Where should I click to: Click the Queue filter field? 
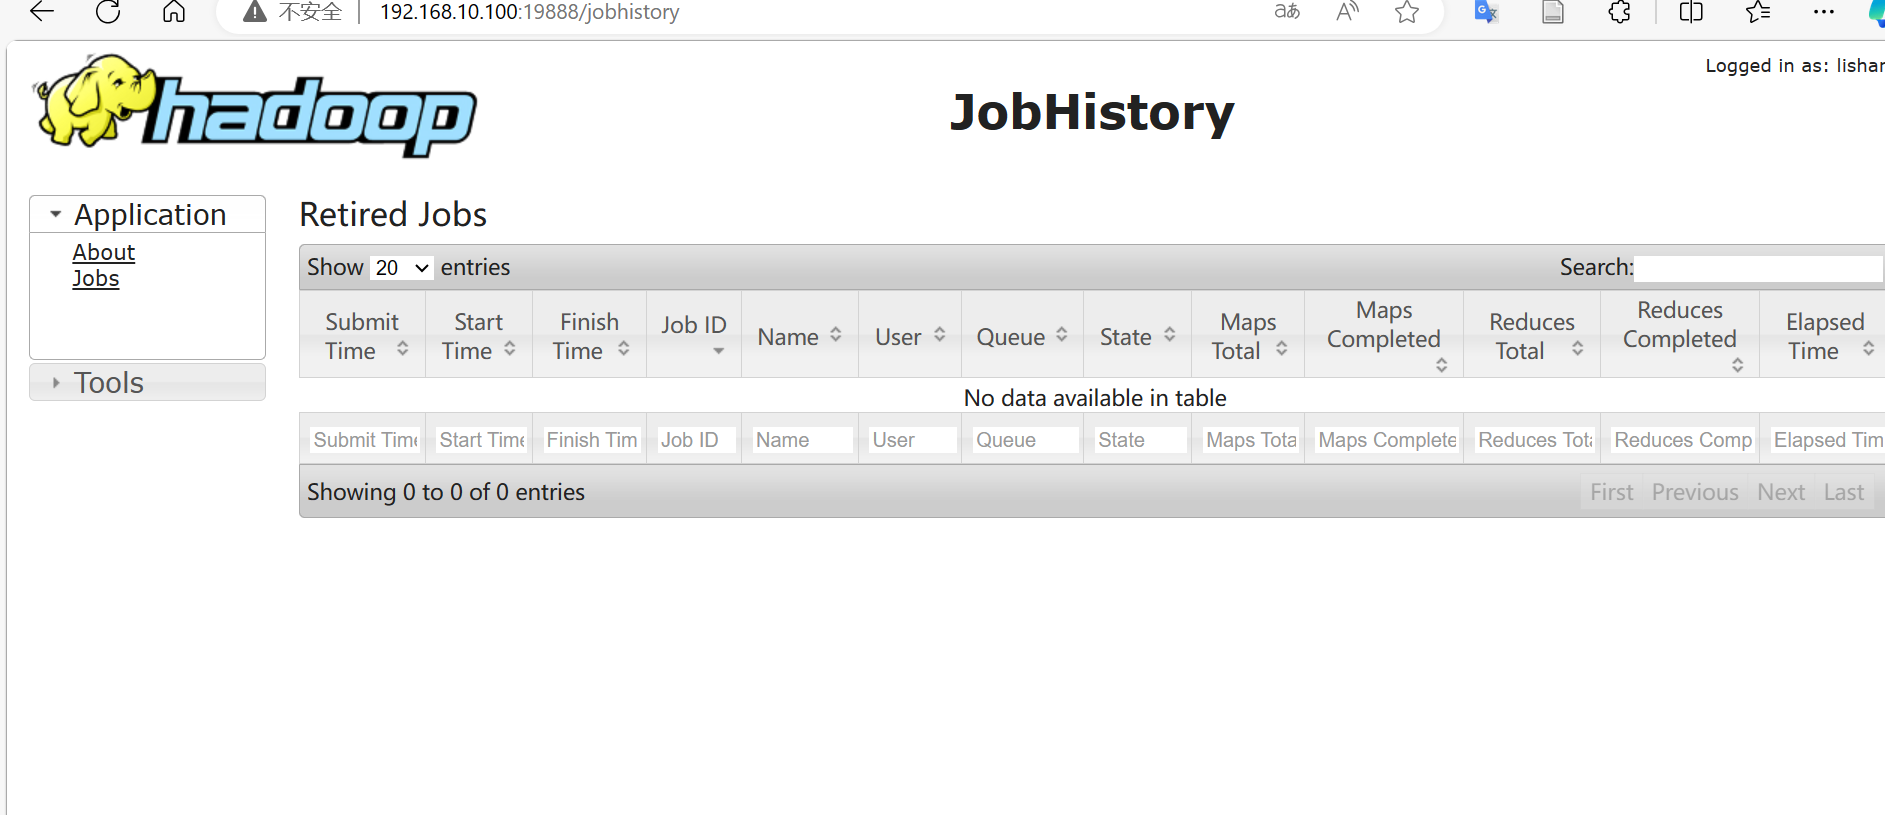tap(1025, 440)
